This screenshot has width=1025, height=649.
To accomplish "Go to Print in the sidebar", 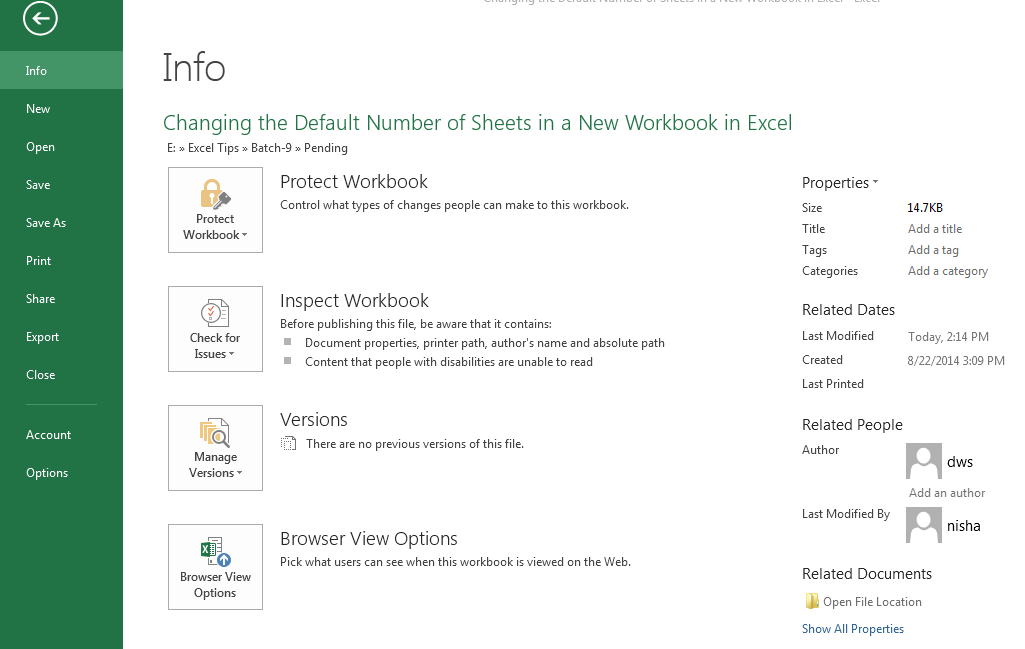I will pyautogui.click(x=61, y=260).
